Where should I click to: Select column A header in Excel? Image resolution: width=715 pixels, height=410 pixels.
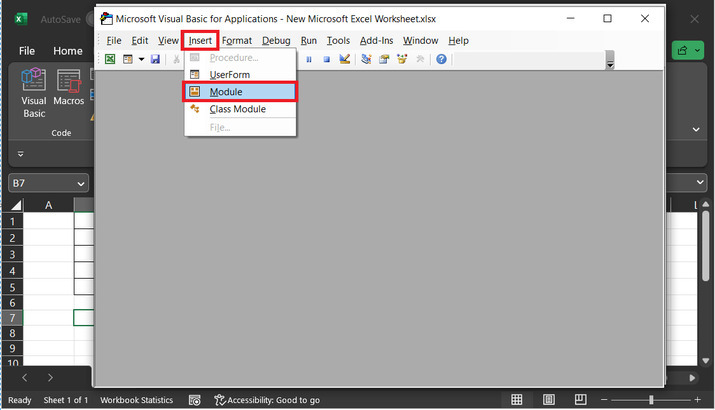tap(48, 205)
